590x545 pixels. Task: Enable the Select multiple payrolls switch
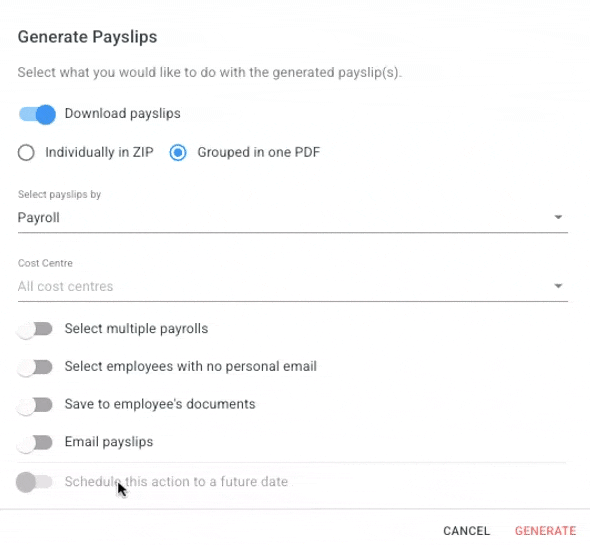35,329
